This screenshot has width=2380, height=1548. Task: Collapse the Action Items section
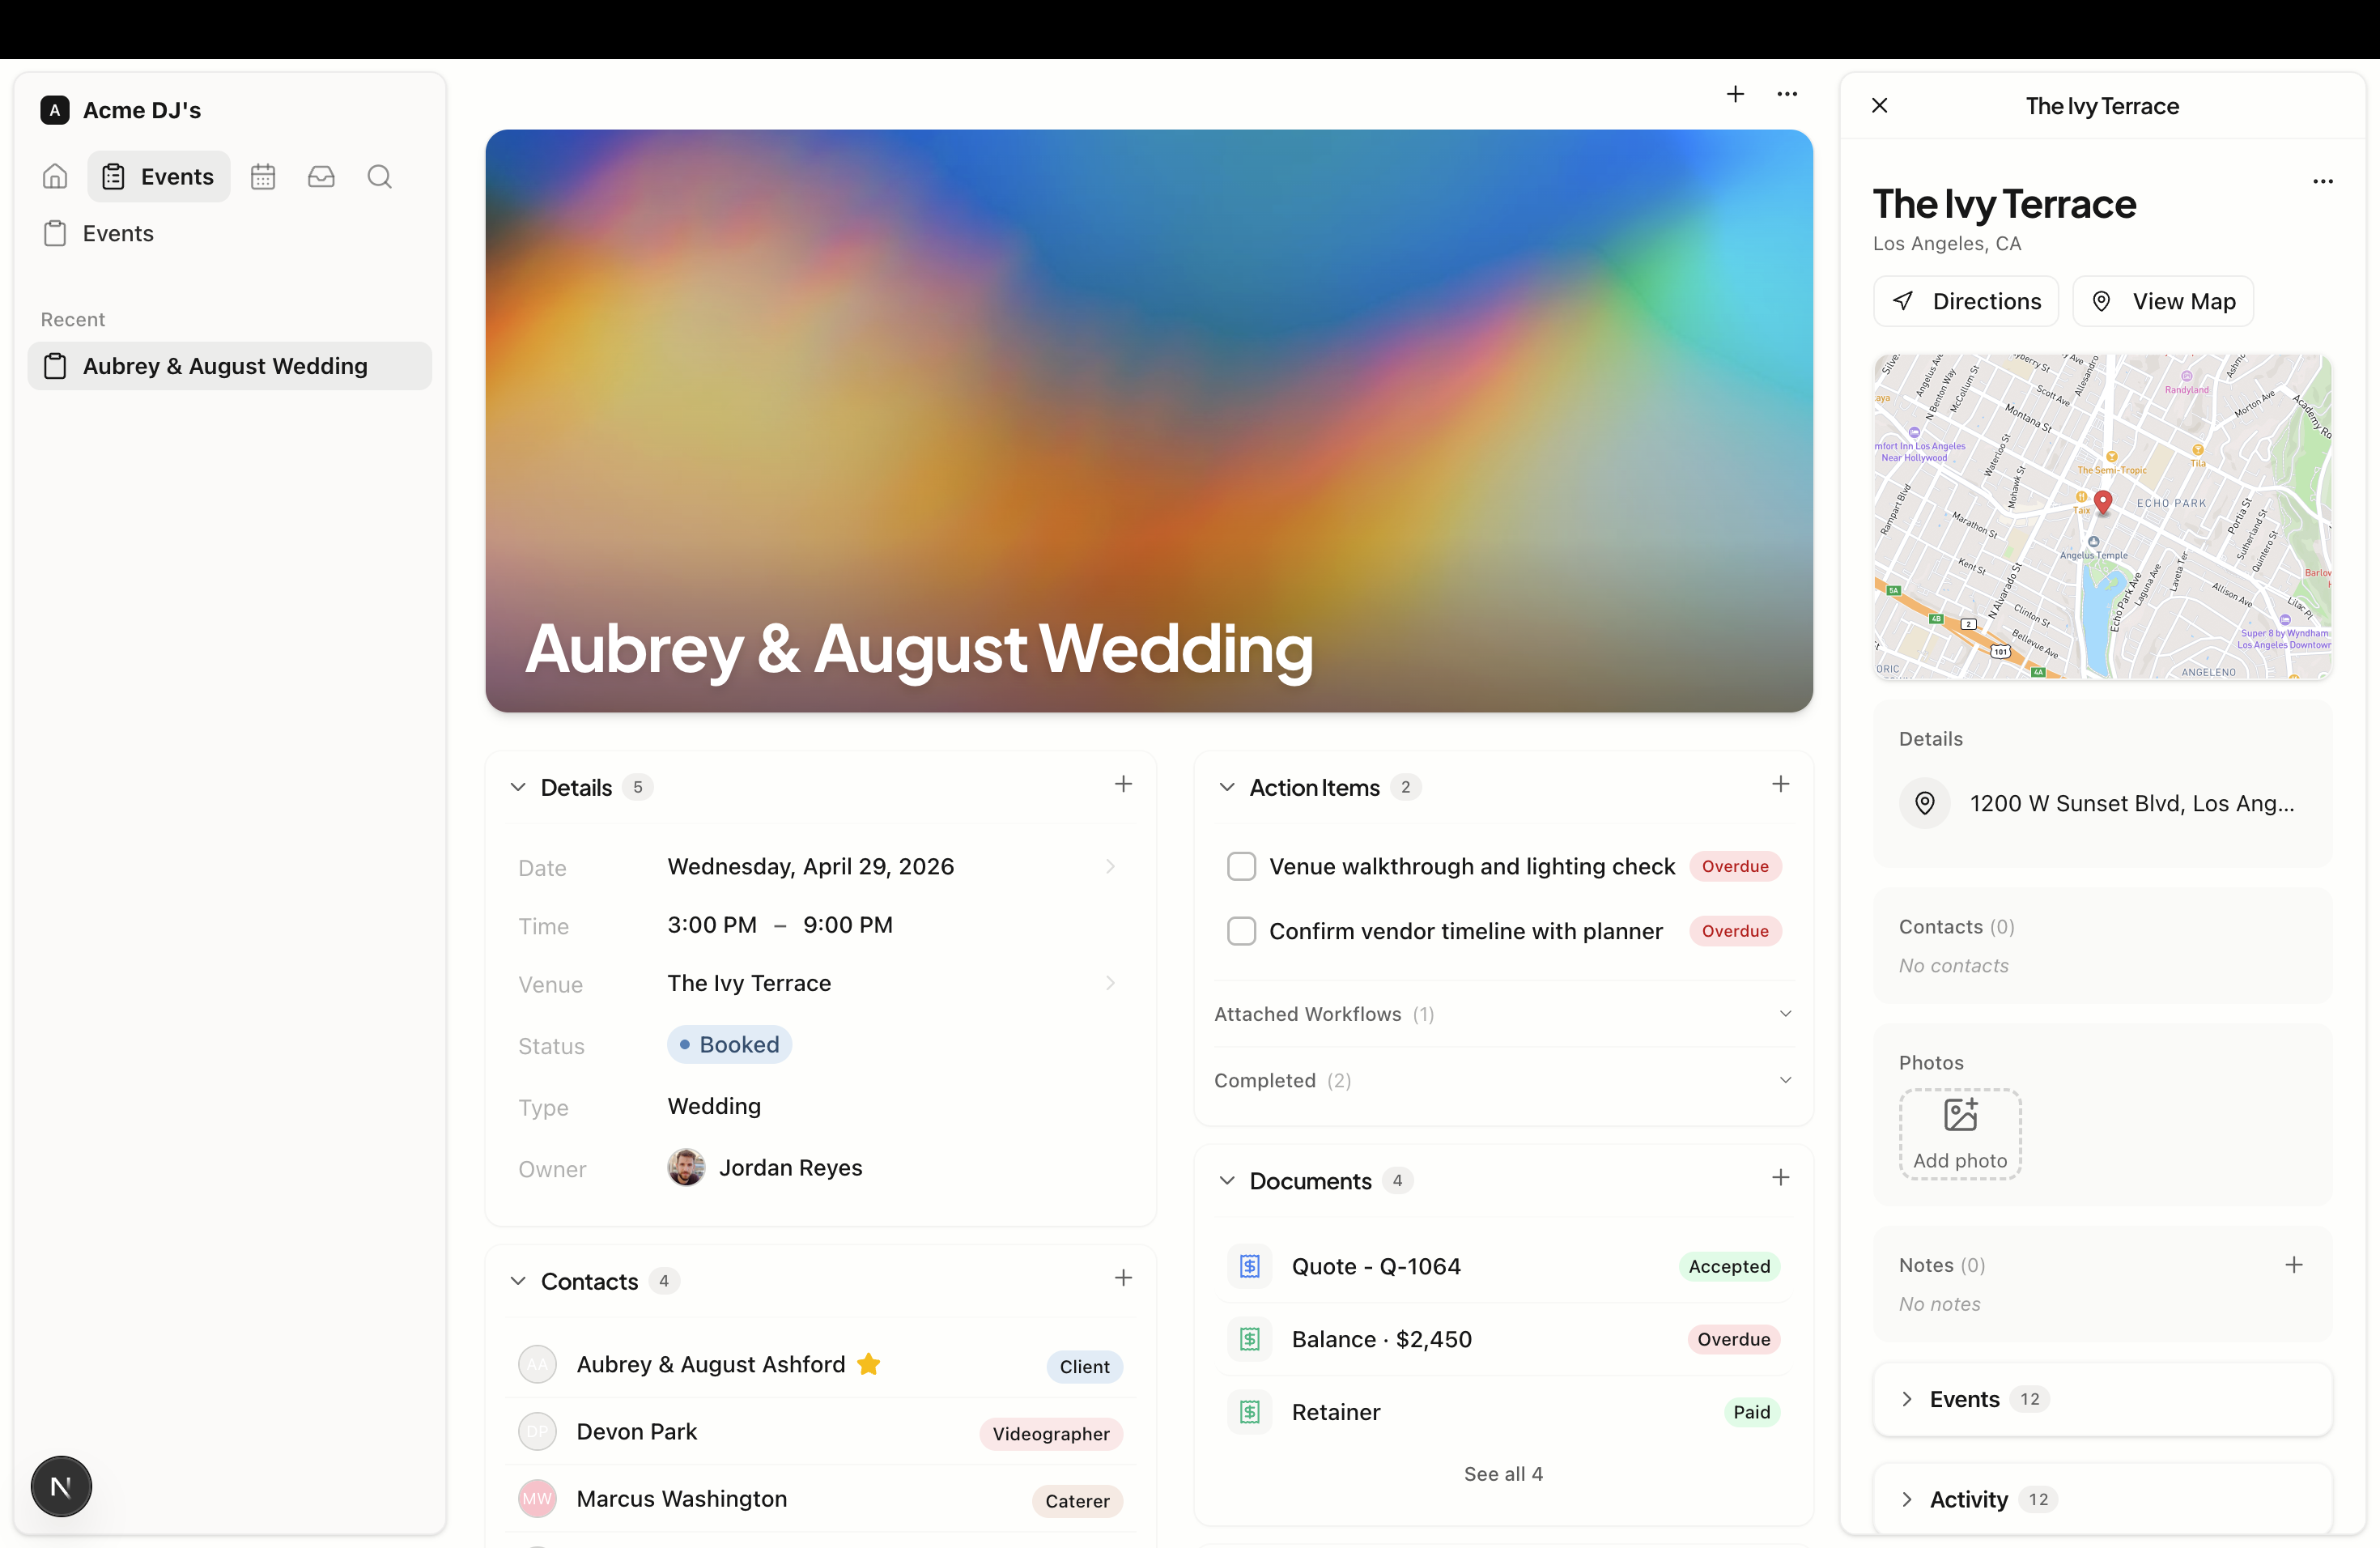(x=1227, y=788)
